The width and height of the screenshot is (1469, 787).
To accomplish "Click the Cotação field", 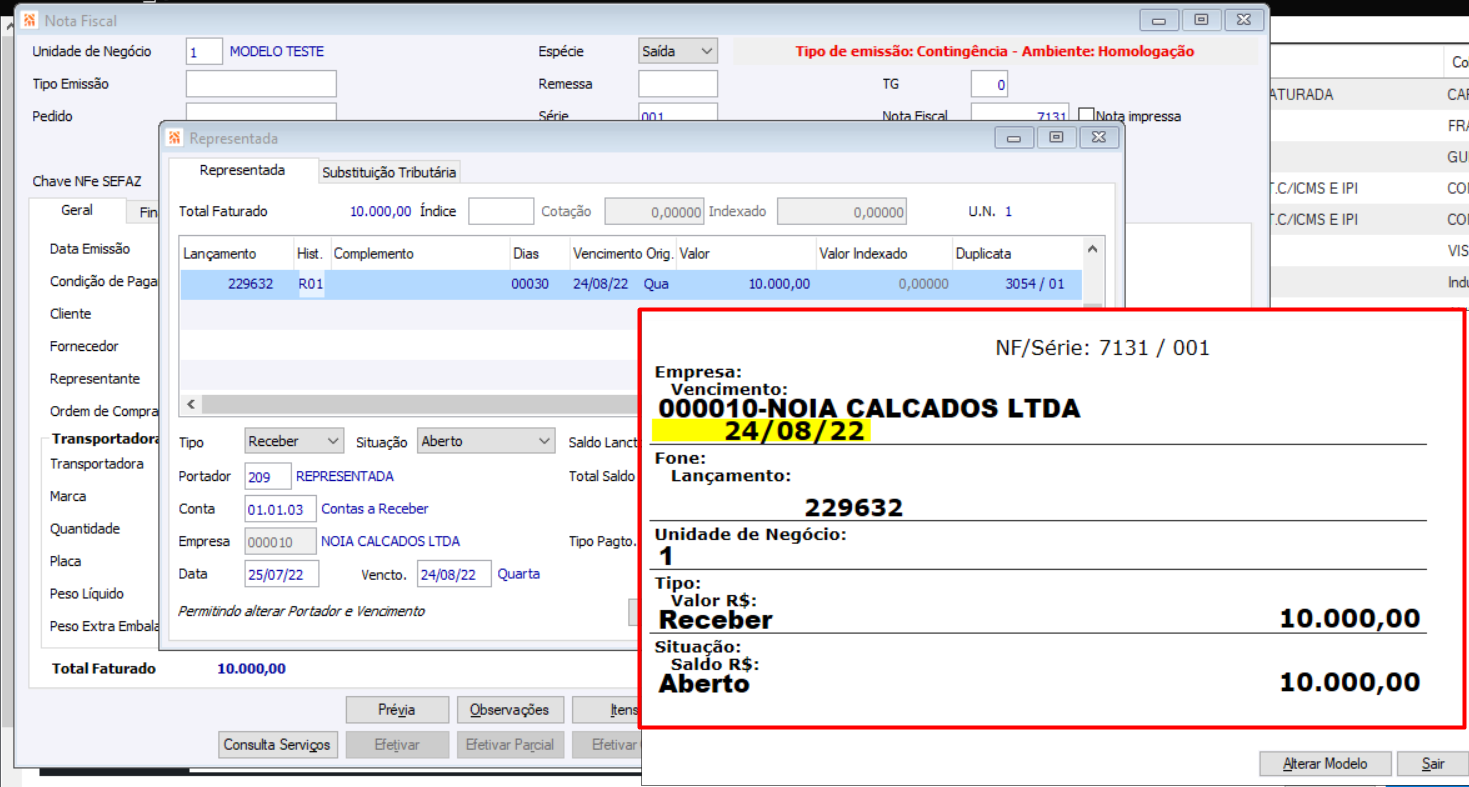I will pos(654,211).
